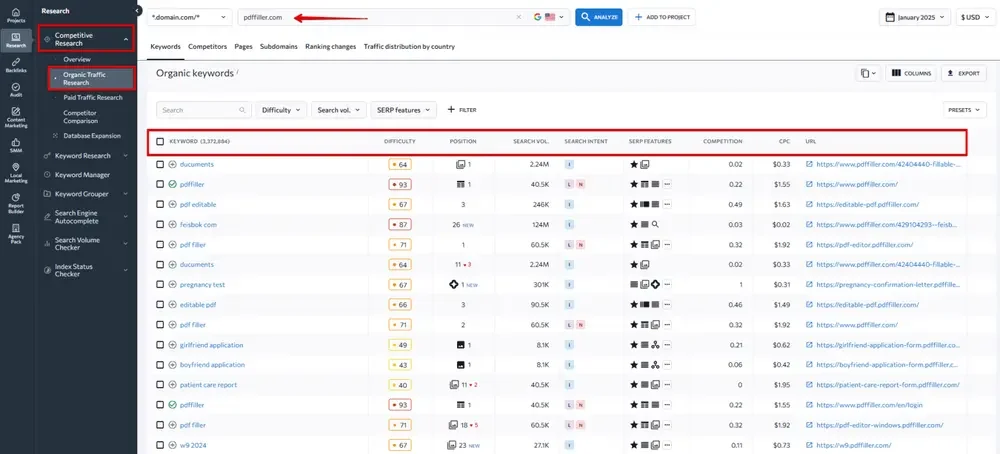
Task: Click the plus icon beside w9 2024
Action: coord(172,445)
